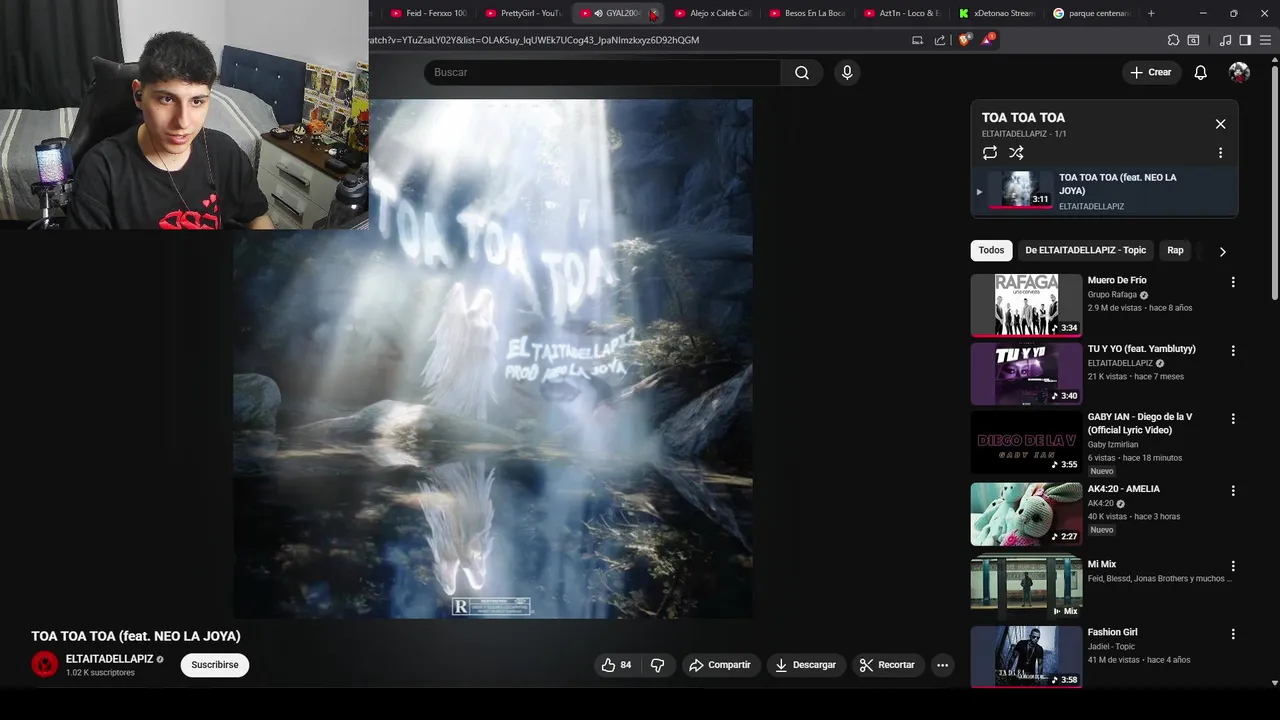Switch to Azt1n - Loco tab
This screenshot has height=720, width=1280.
click(x=901, y=13)
